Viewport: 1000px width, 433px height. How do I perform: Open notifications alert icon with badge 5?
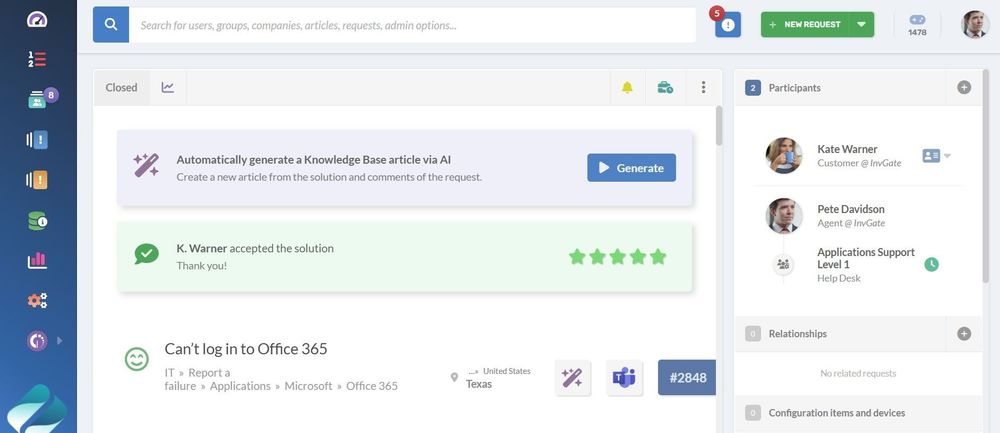[728, 24]
